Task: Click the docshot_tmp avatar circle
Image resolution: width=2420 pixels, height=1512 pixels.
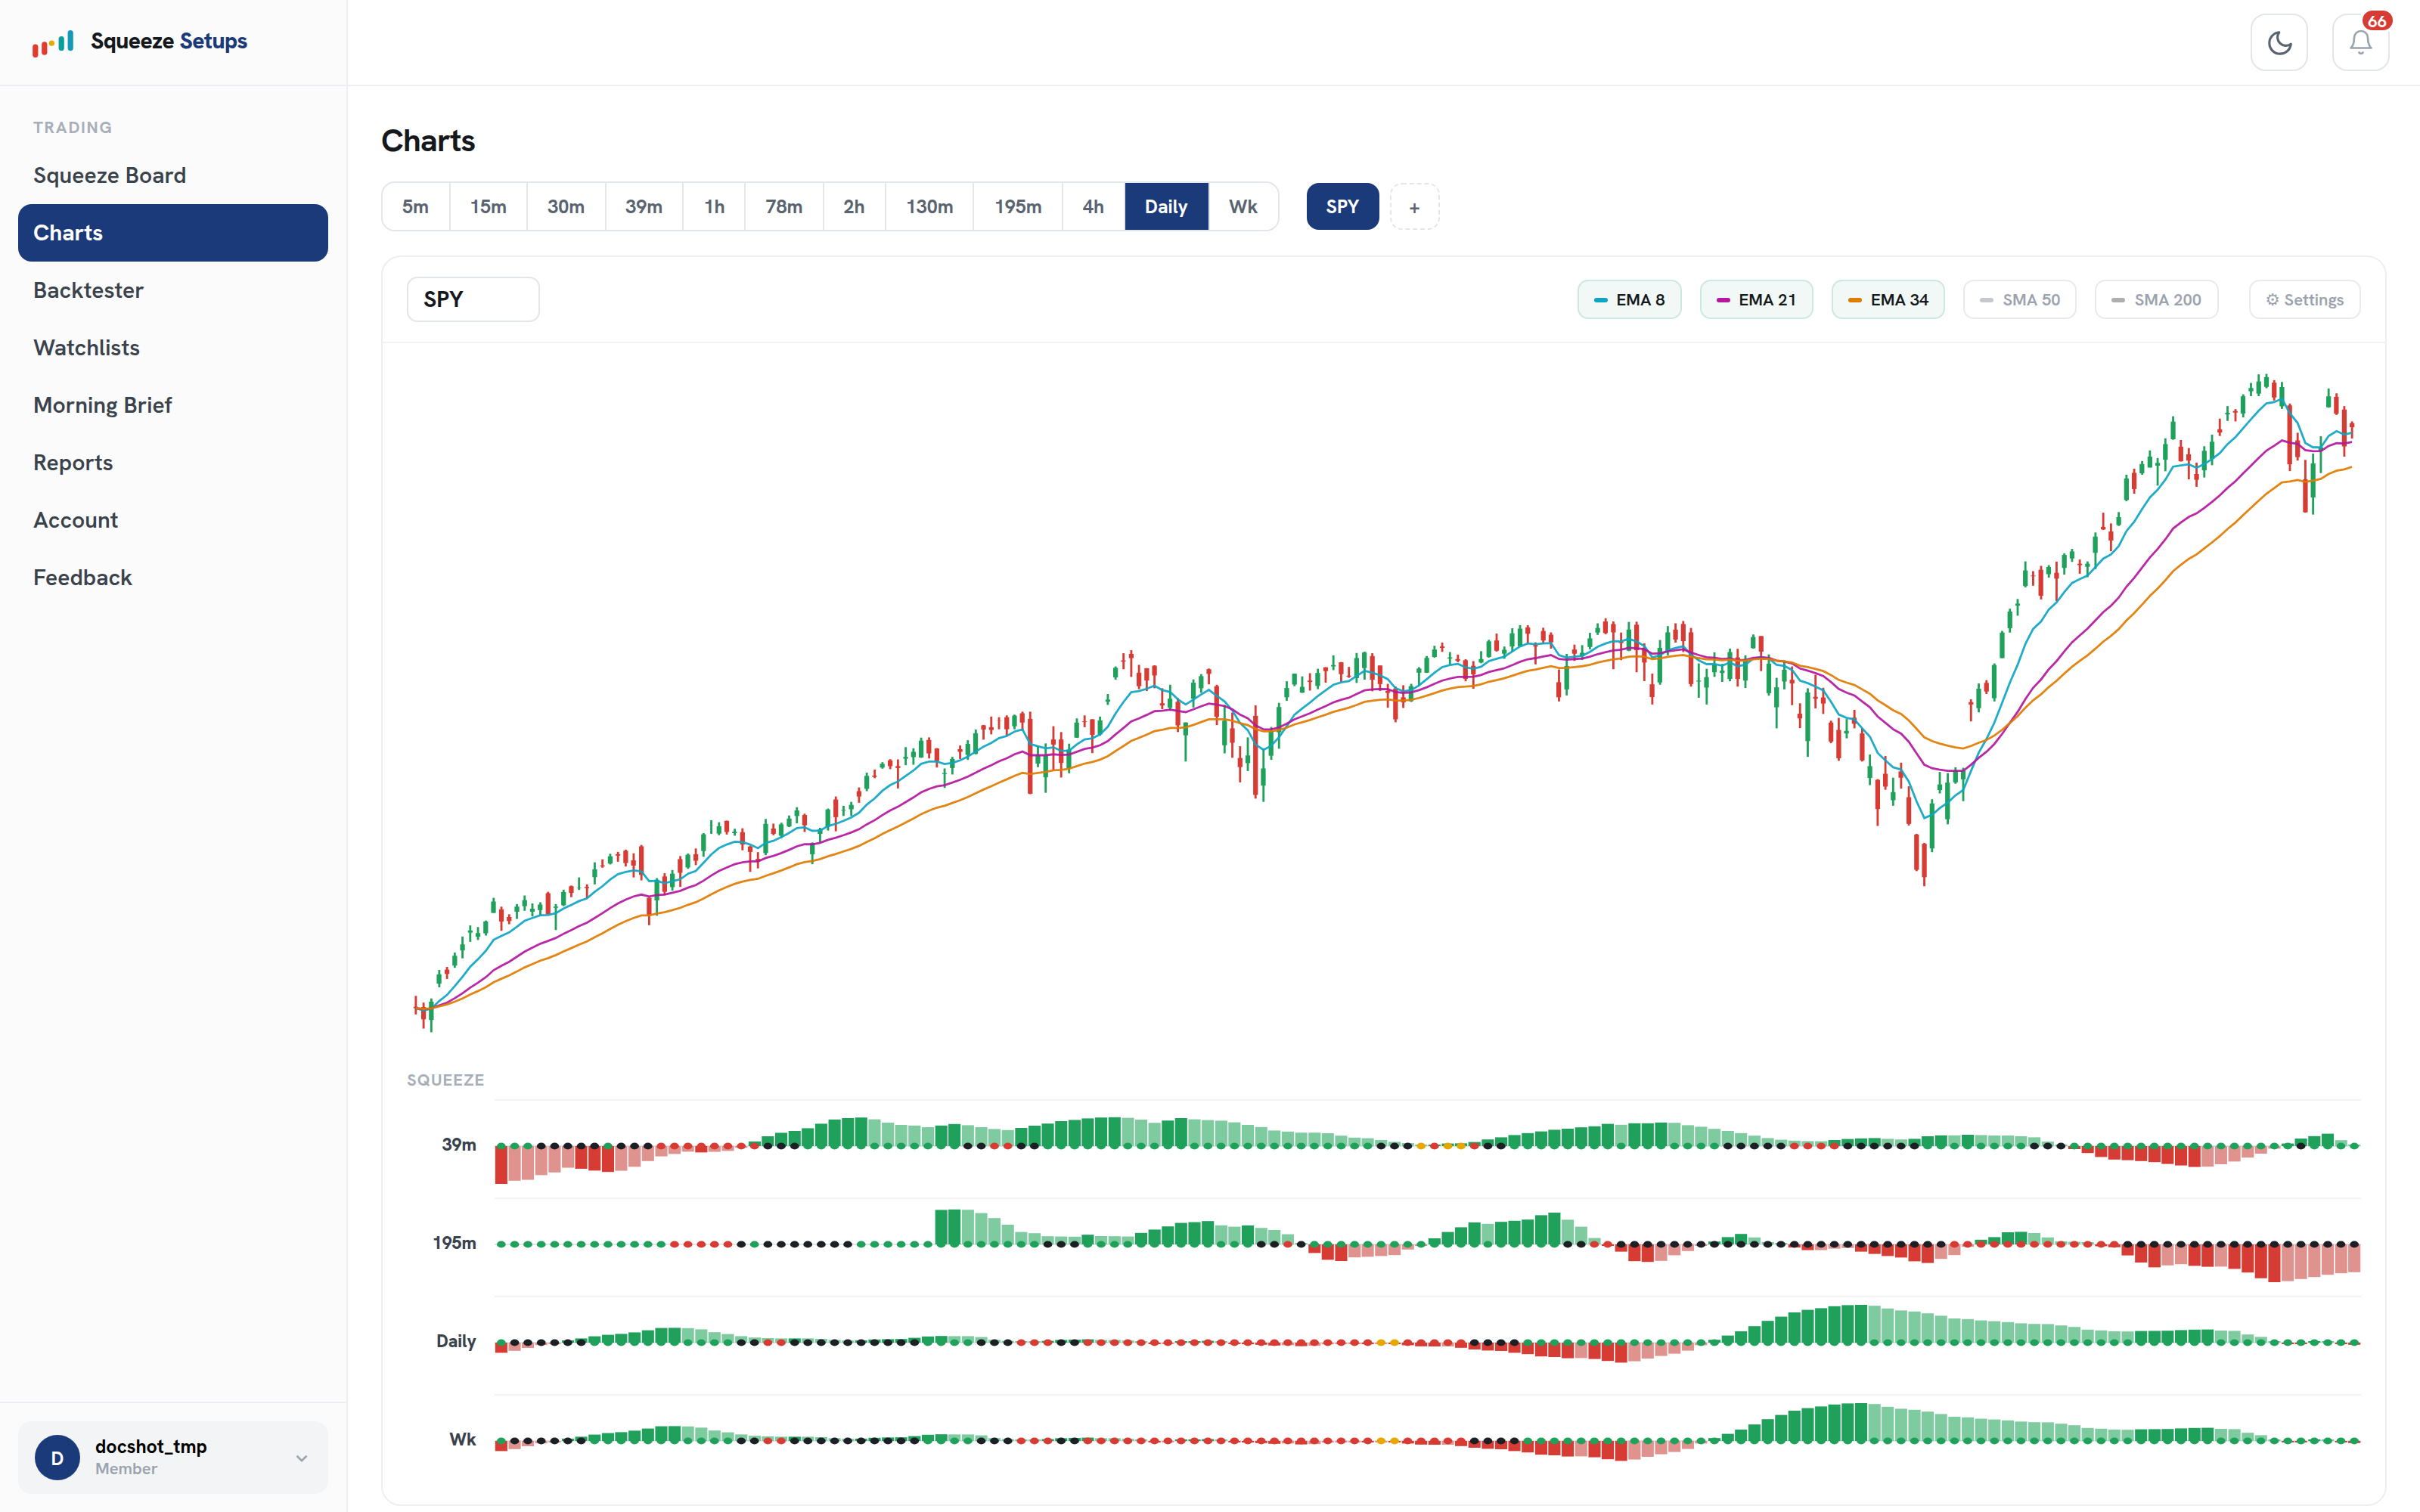Action: (57, 1457)
